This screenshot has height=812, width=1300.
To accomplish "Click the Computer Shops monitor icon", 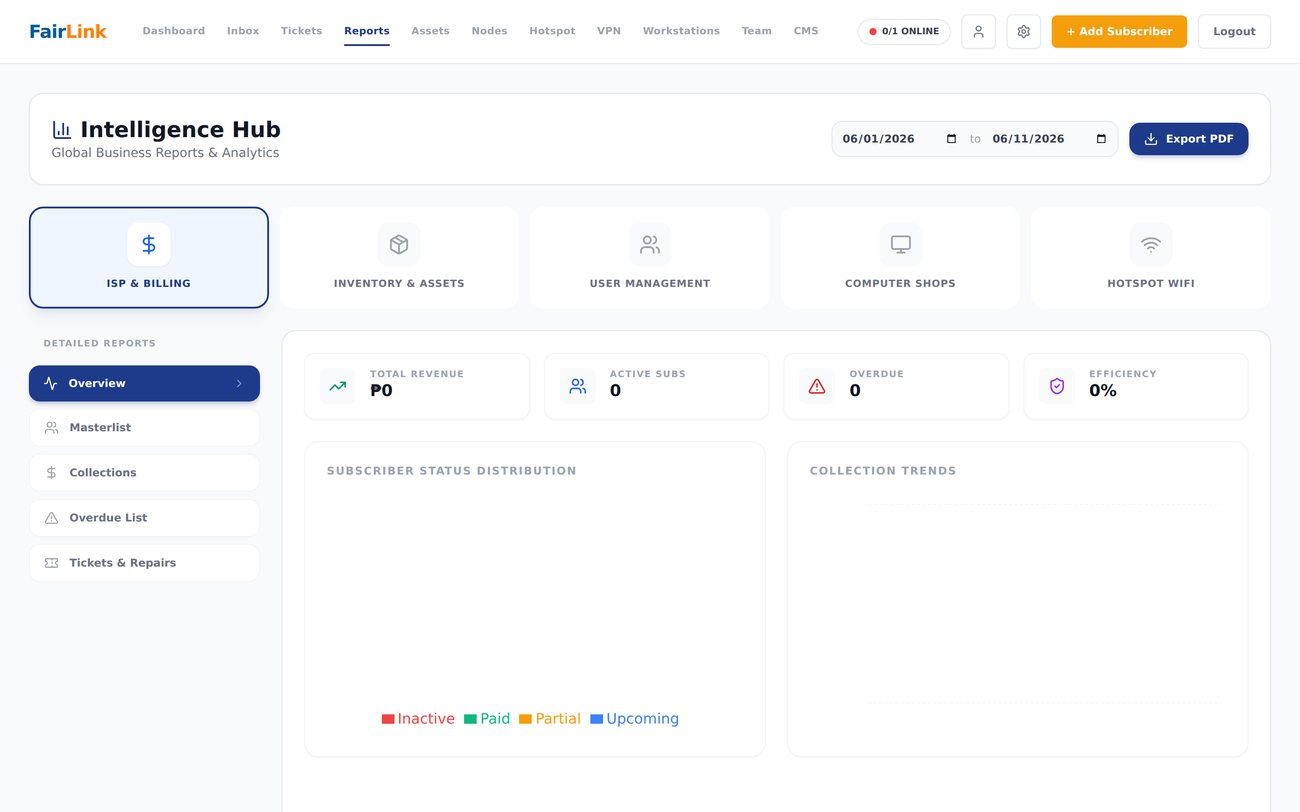I will pyautogui.click(x=900, y=244).
